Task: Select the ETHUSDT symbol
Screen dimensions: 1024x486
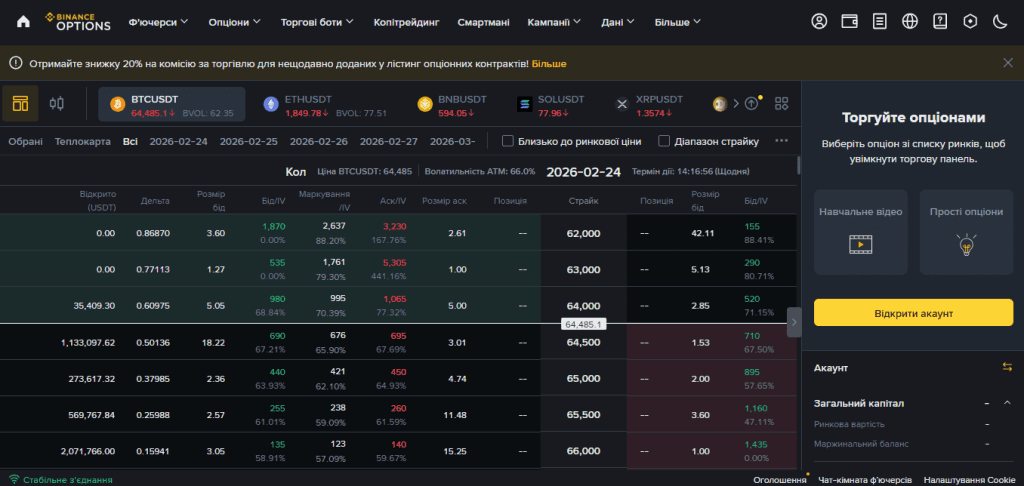Action: click(x=325, y=105)
